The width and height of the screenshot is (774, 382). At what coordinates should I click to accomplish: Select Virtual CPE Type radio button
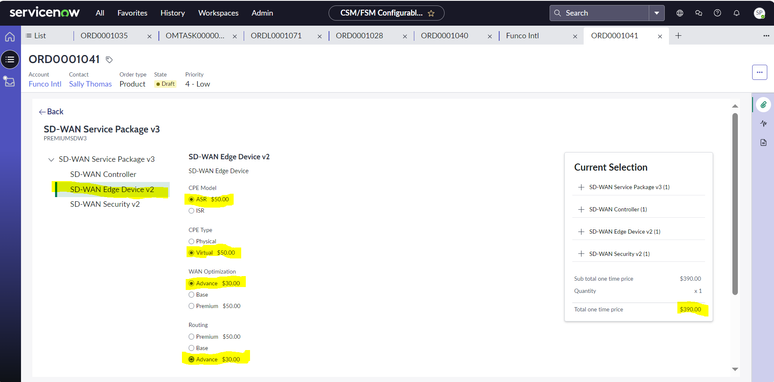pyautogui.click(x=191, y=253)
